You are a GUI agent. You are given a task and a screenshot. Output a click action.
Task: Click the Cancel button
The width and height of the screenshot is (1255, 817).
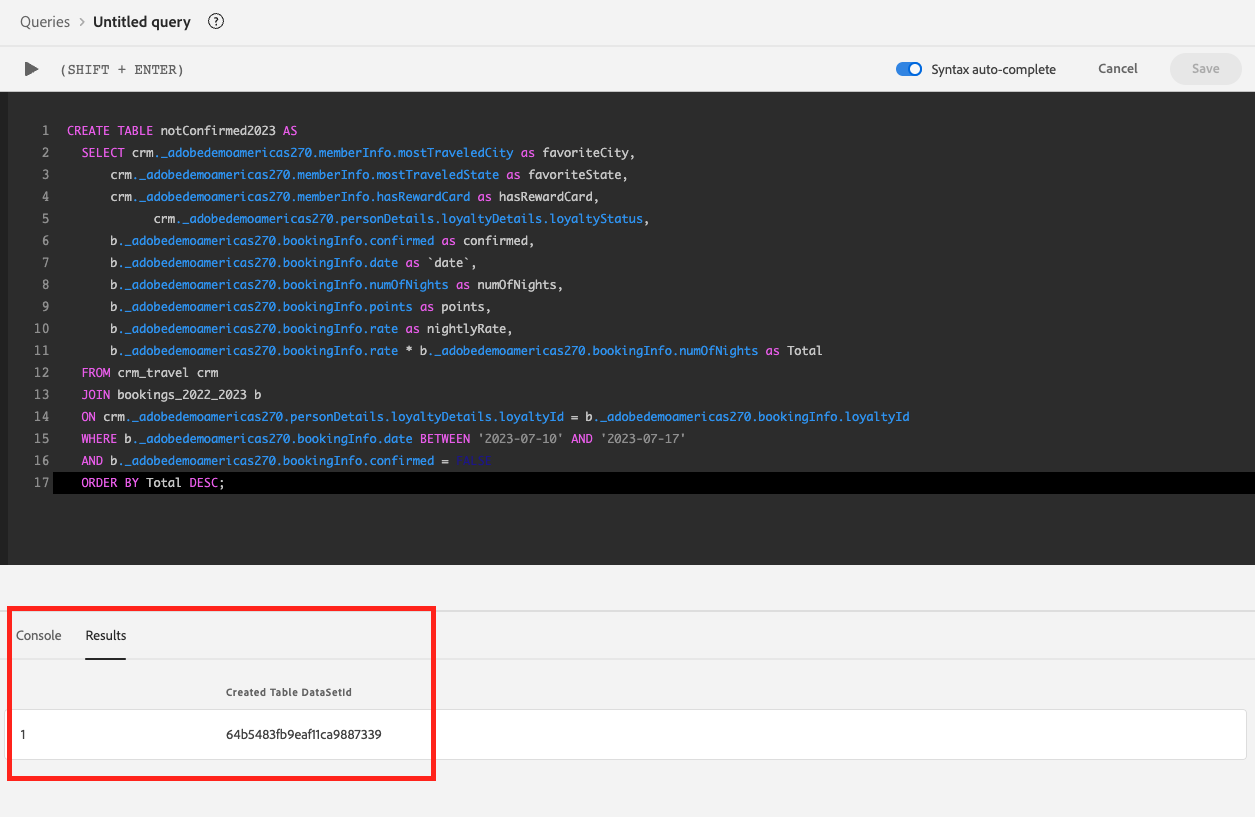(x=1118, y=69)
